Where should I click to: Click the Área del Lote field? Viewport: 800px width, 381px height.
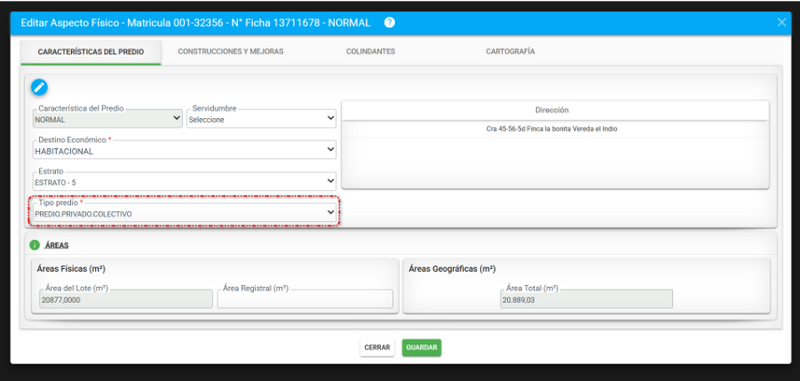click(x=126, y=299)
